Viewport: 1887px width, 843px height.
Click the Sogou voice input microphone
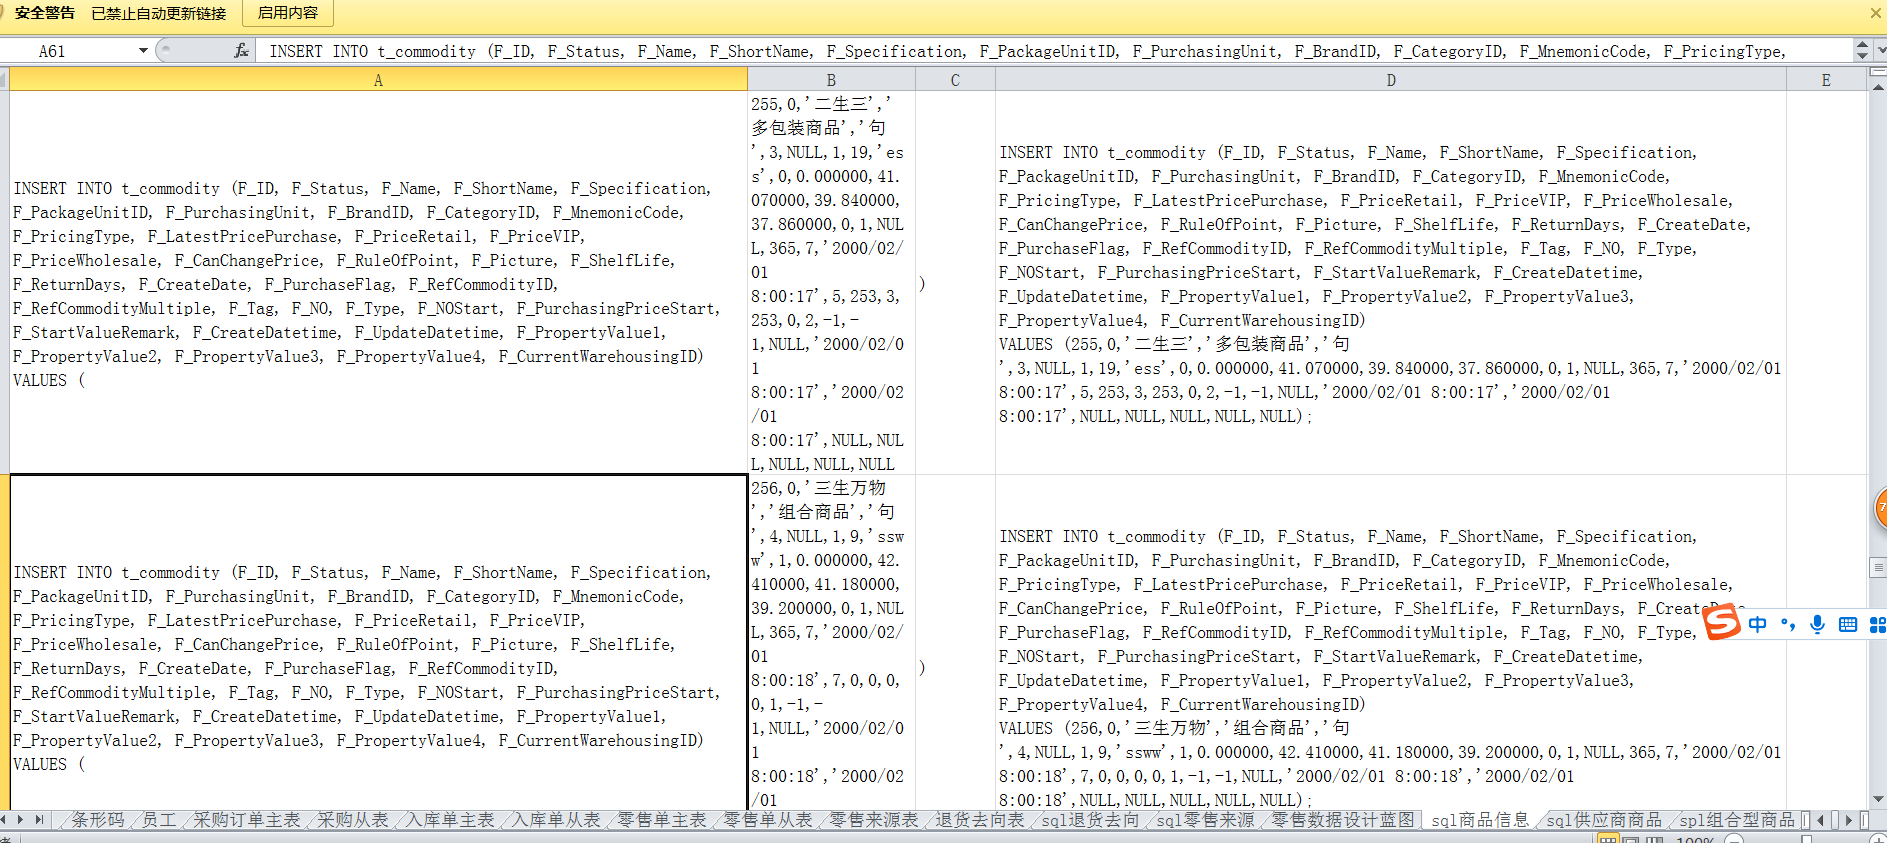click(1817, 625)
